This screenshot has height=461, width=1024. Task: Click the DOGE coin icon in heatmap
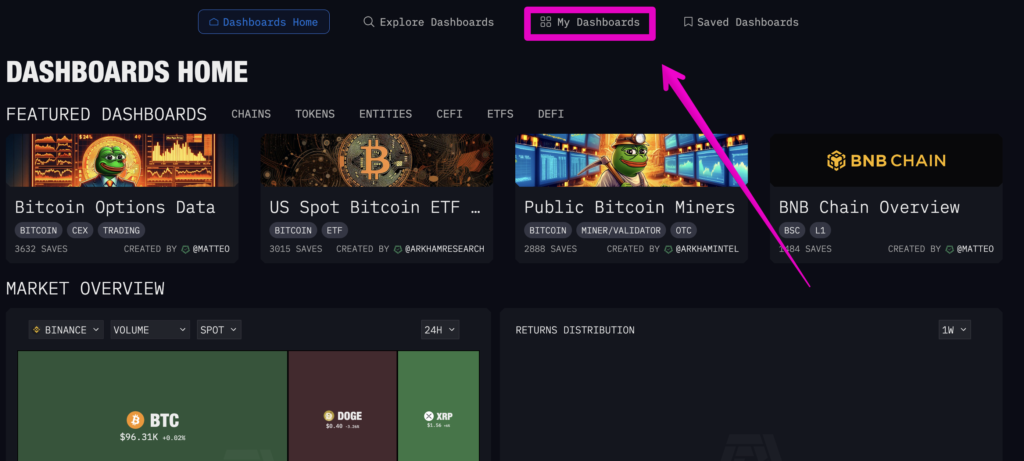[x=327, y=416]
